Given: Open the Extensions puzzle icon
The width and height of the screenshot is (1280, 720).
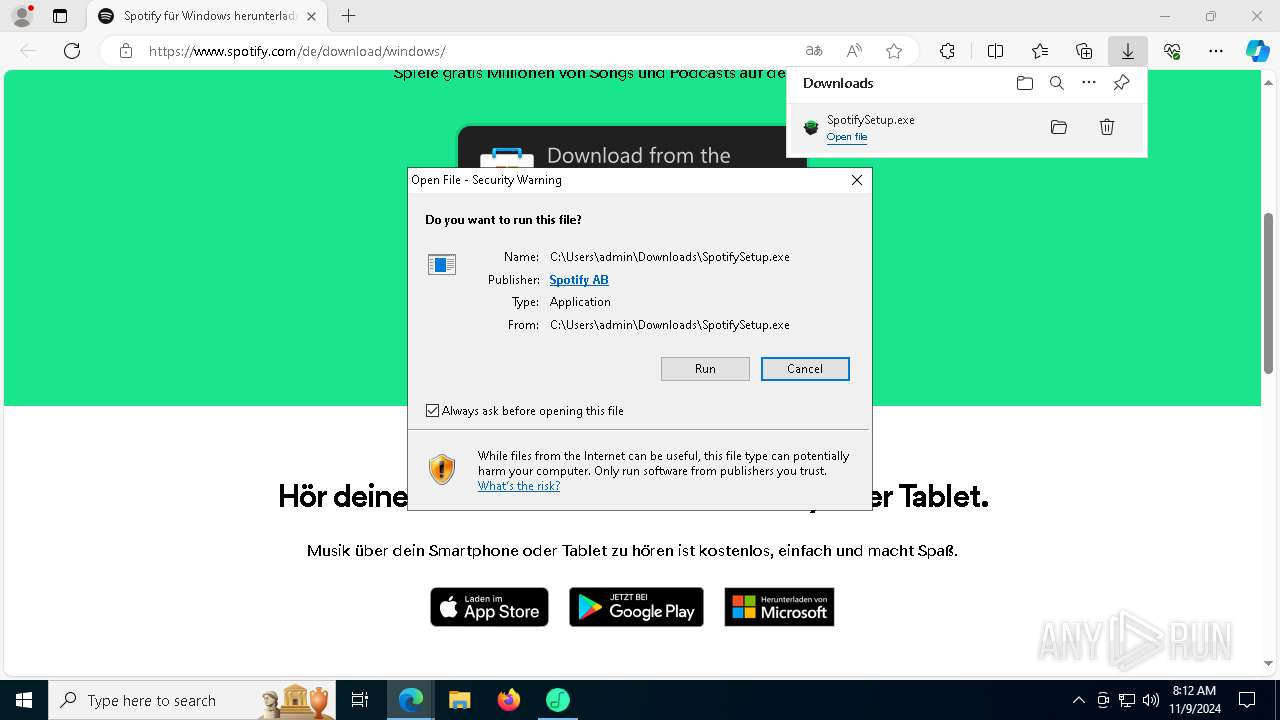Looking at the screenshot, I should 947,51.
